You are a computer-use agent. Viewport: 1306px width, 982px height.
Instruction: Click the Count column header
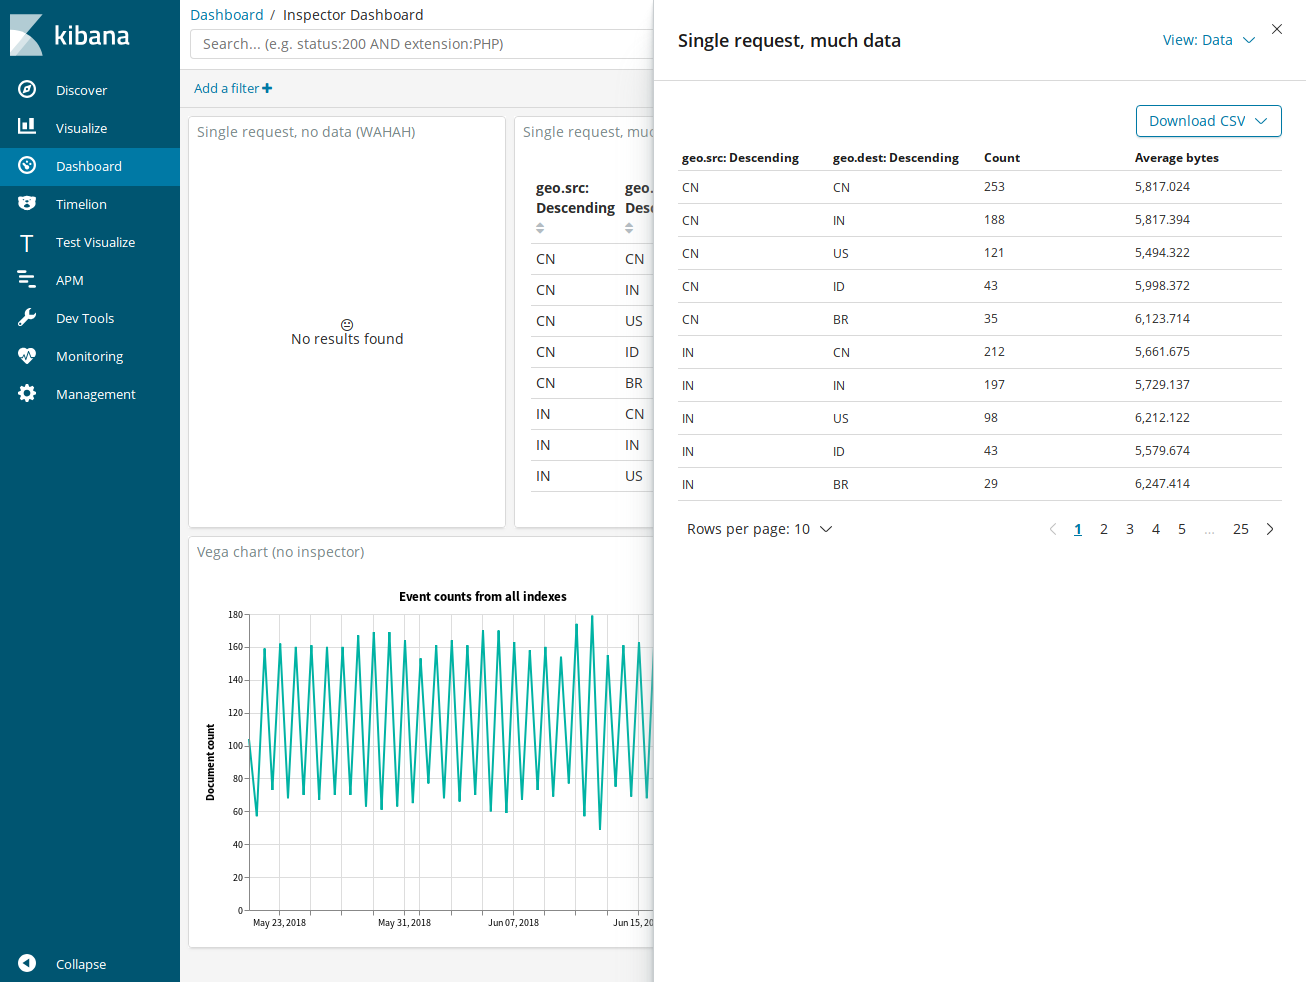coord(1002,158)
